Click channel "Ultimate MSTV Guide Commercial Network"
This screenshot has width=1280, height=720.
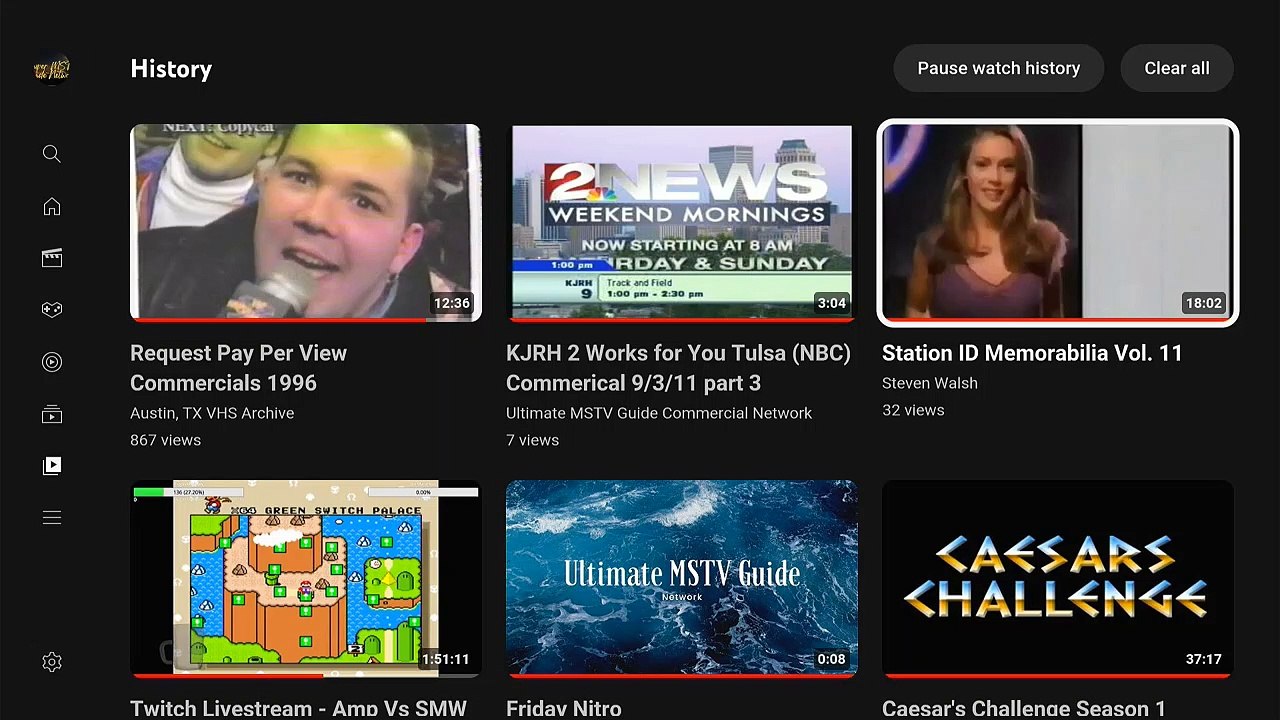659,413
